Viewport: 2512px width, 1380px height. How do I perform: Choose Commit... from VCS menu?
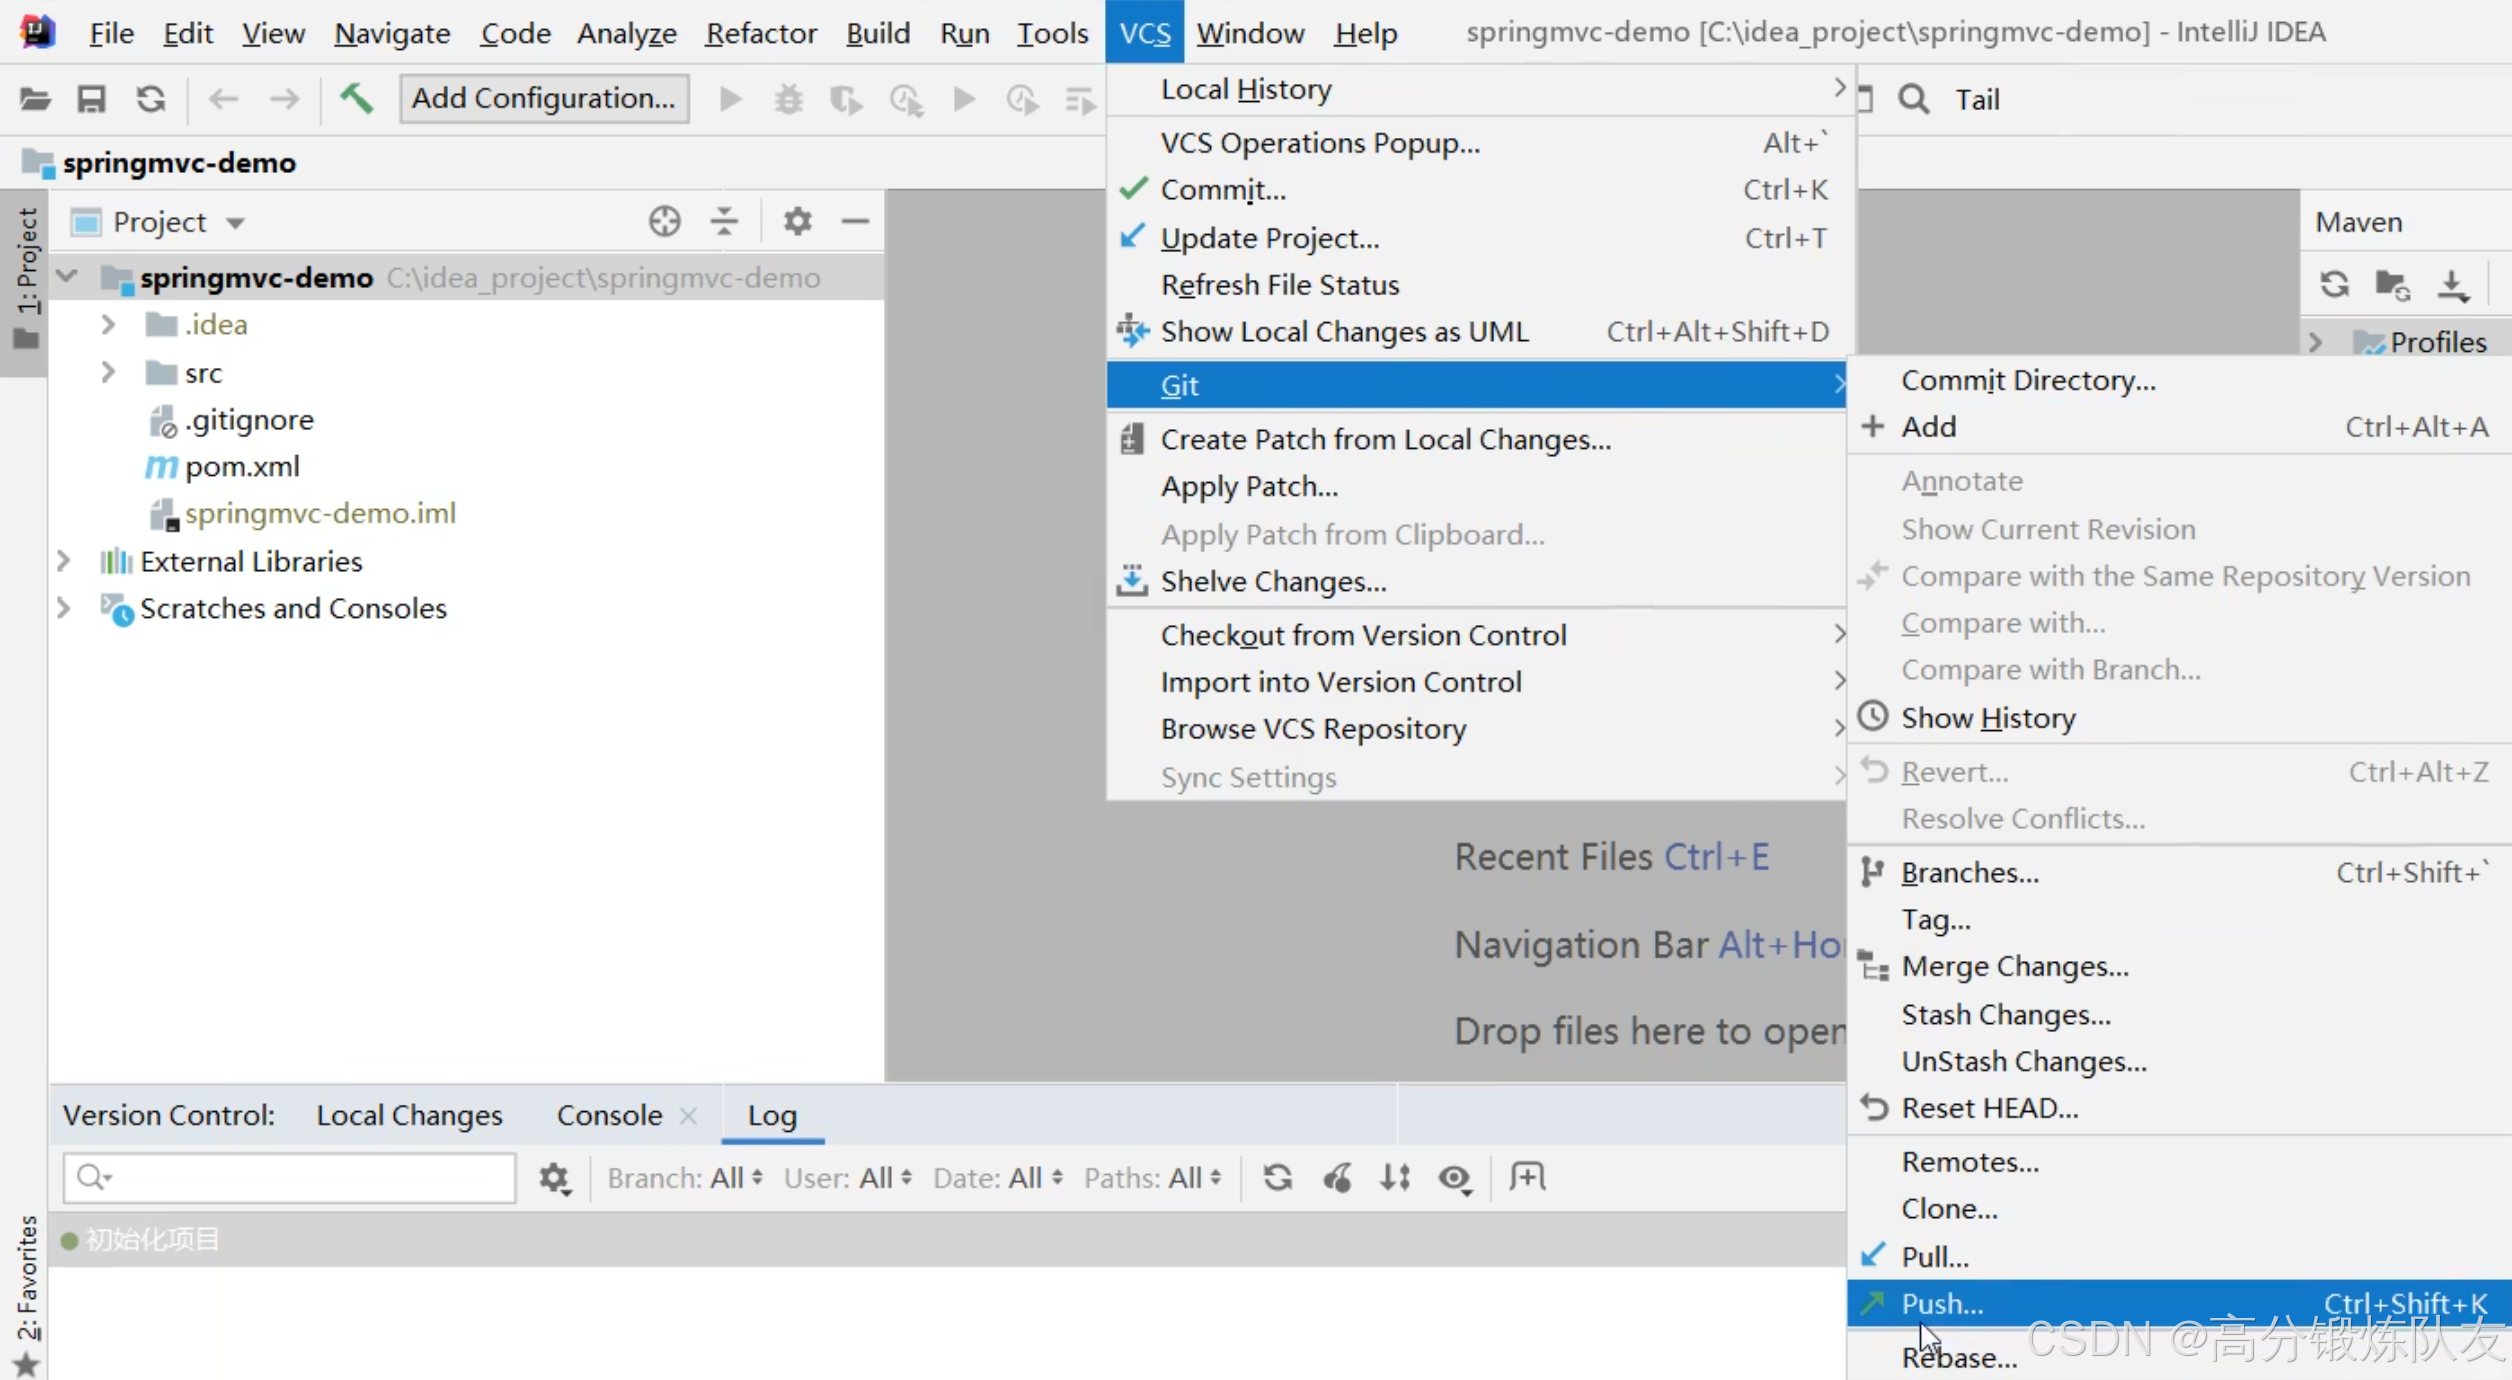[1476, 189]
